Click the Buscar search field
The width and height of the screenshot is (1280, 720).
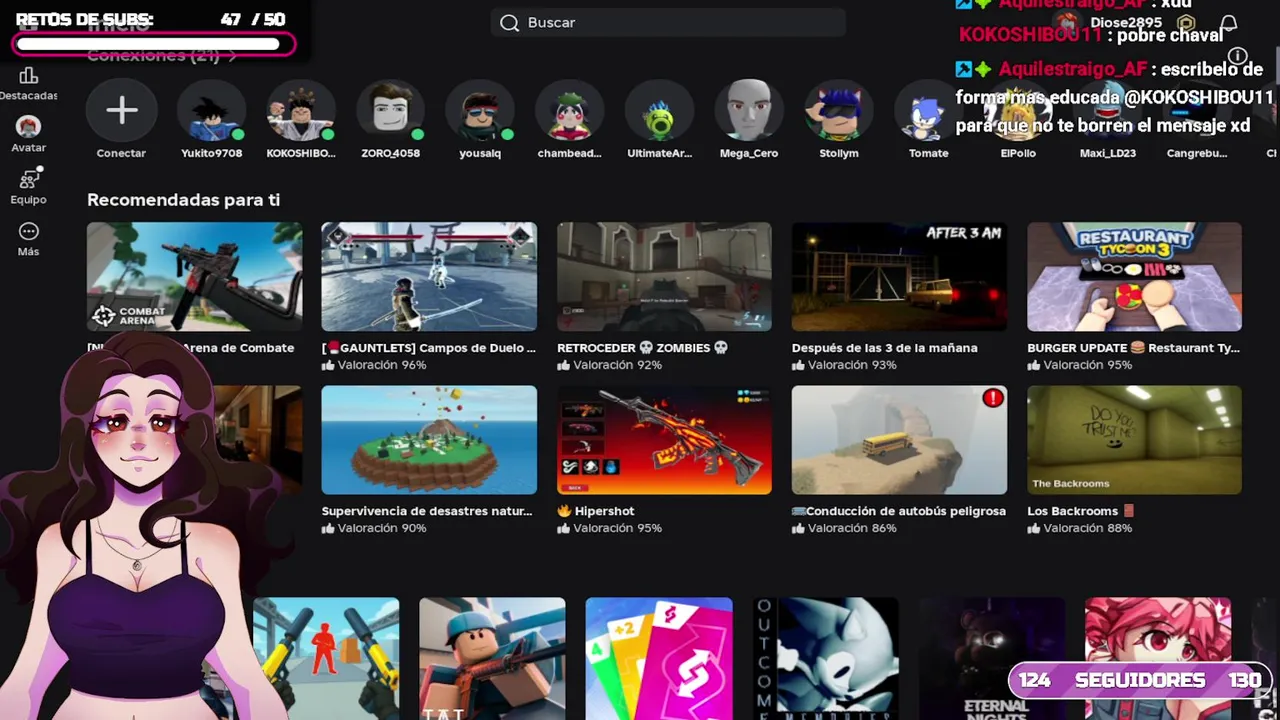coord(668,23)
